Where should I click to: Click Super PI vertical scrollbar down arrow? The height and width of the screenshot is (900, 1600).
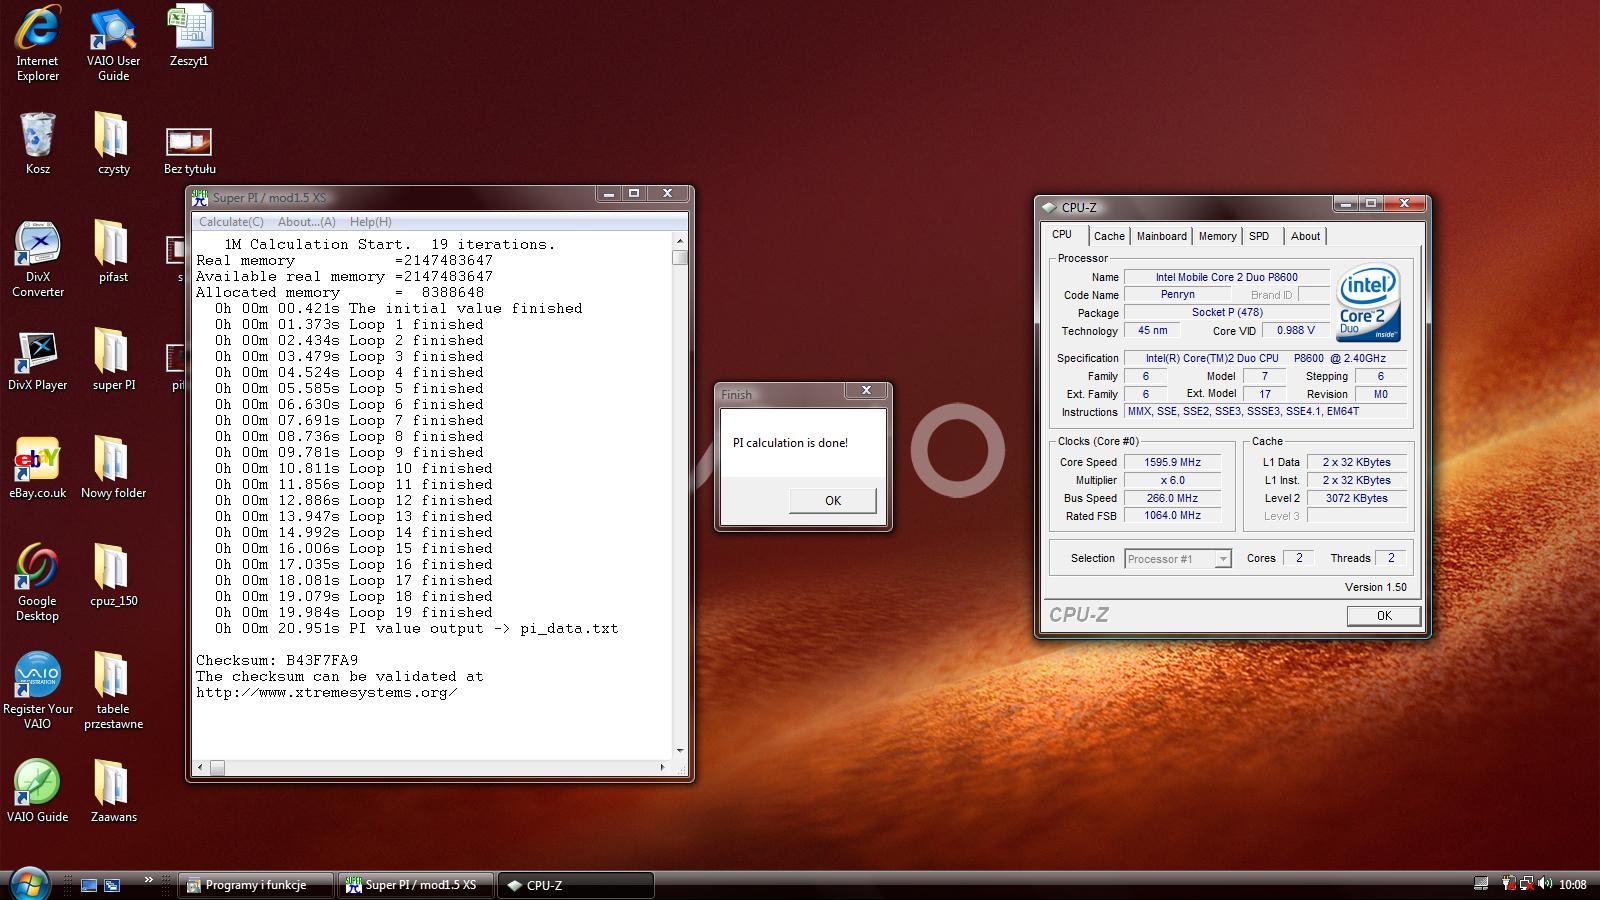pos(680,751)
